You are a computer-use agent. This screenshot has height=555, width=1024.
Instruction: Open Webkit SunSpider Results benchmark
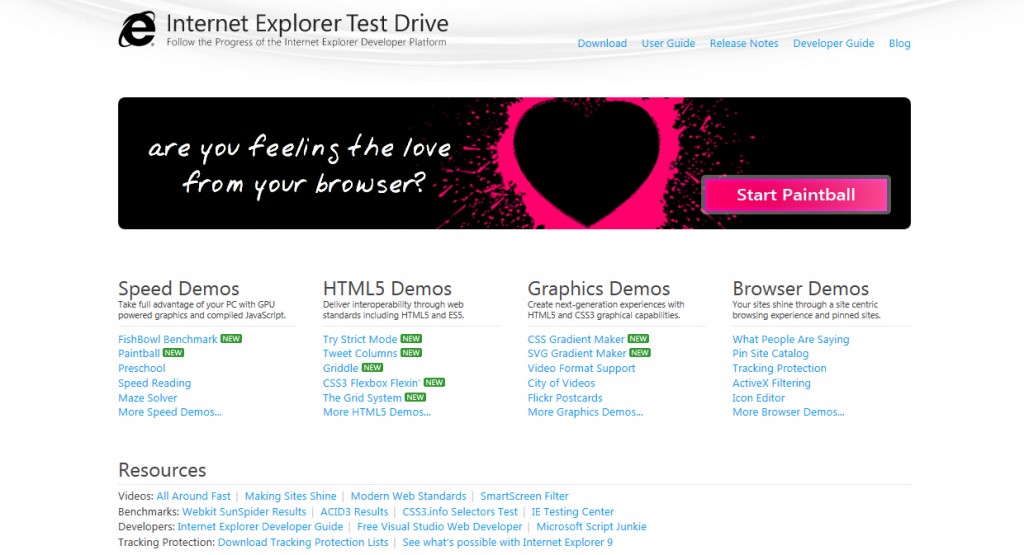244,512
